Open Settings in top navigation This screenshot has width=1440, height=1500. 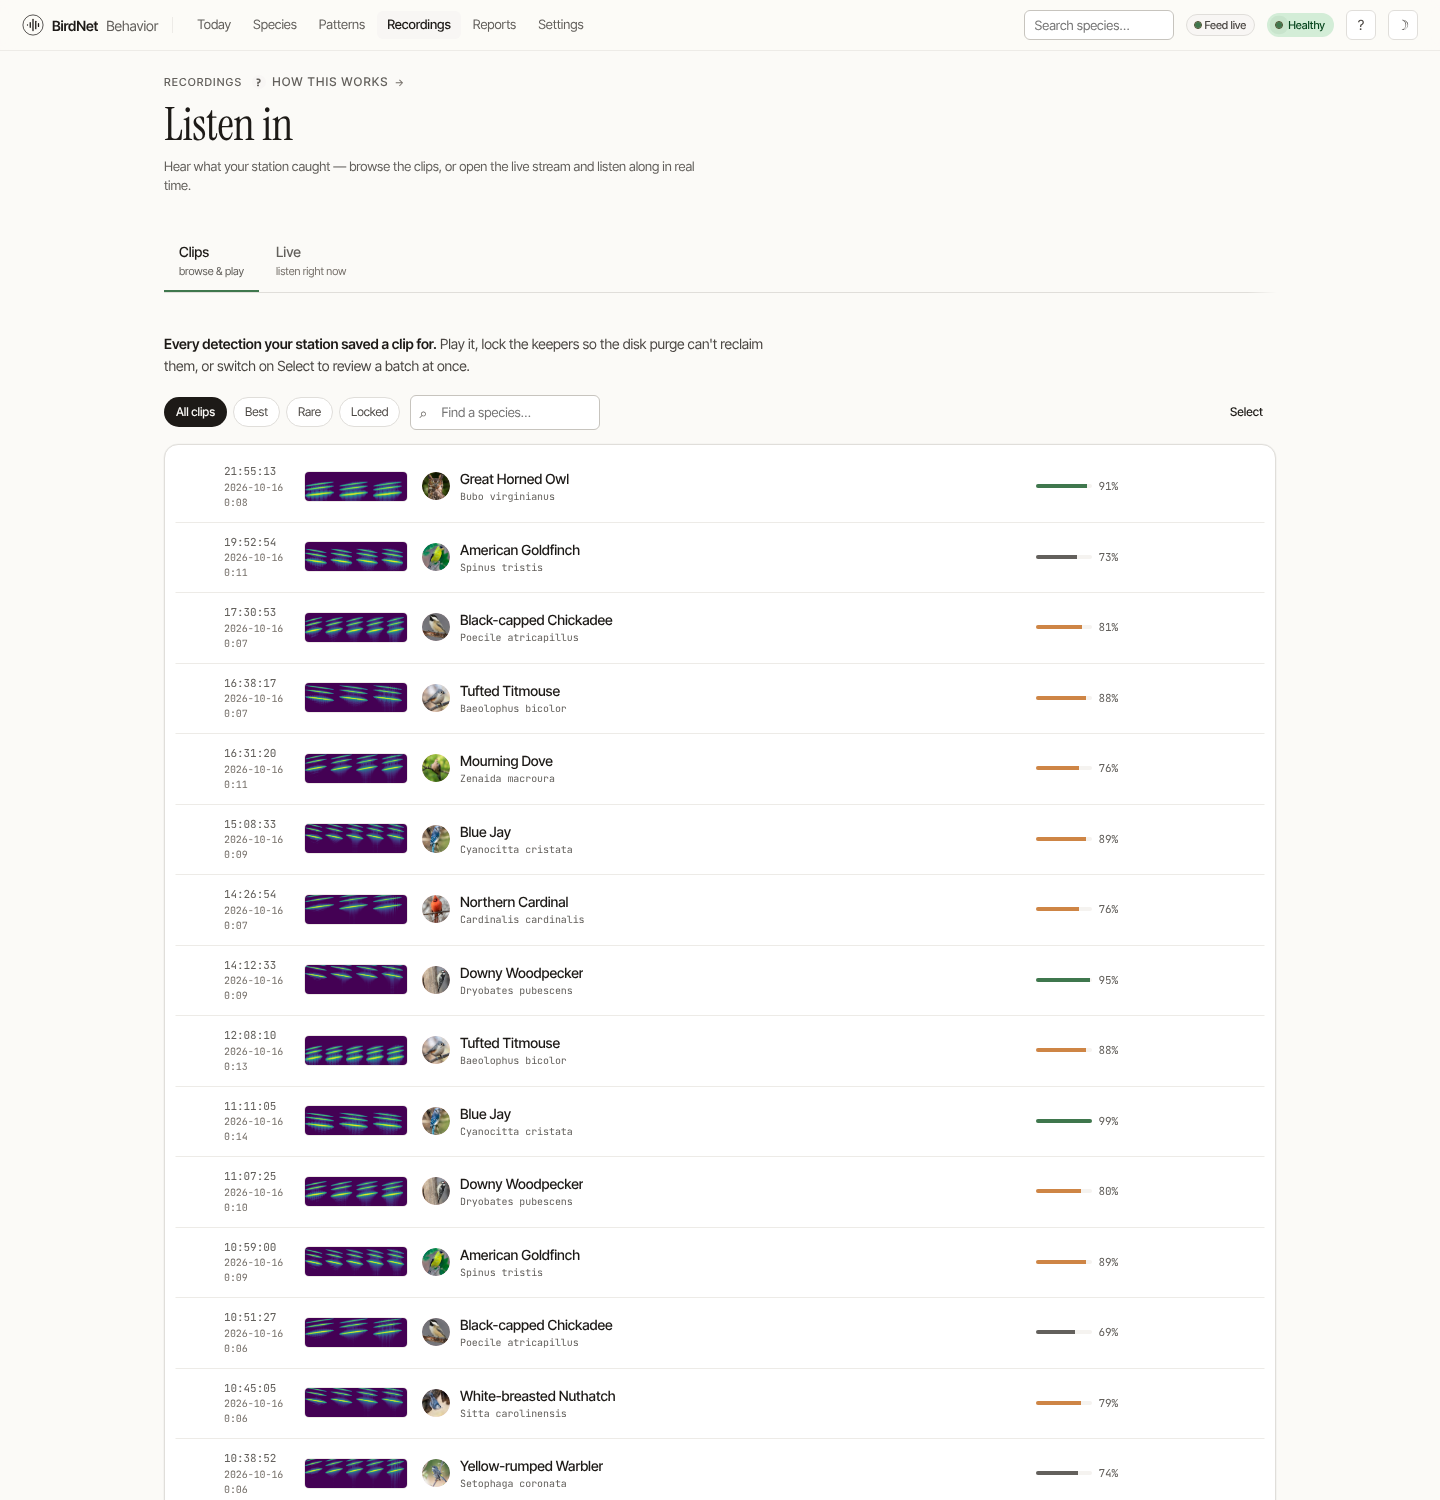[x=561, y=25]
